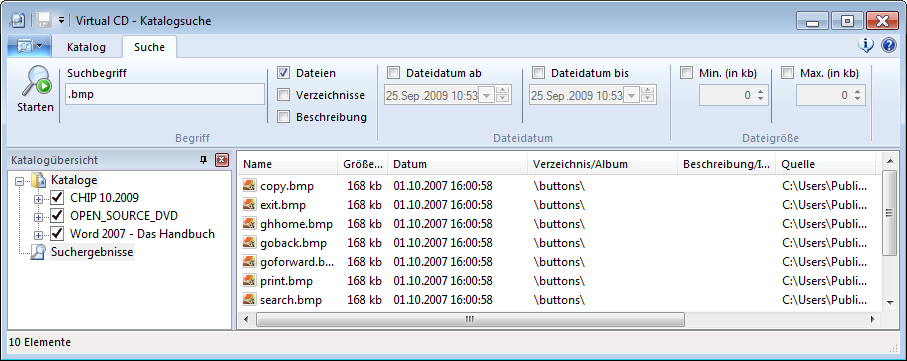Screen dimensions: 907x361
Task: Click the print.bmp file icon
Action: tap(249, 281)
